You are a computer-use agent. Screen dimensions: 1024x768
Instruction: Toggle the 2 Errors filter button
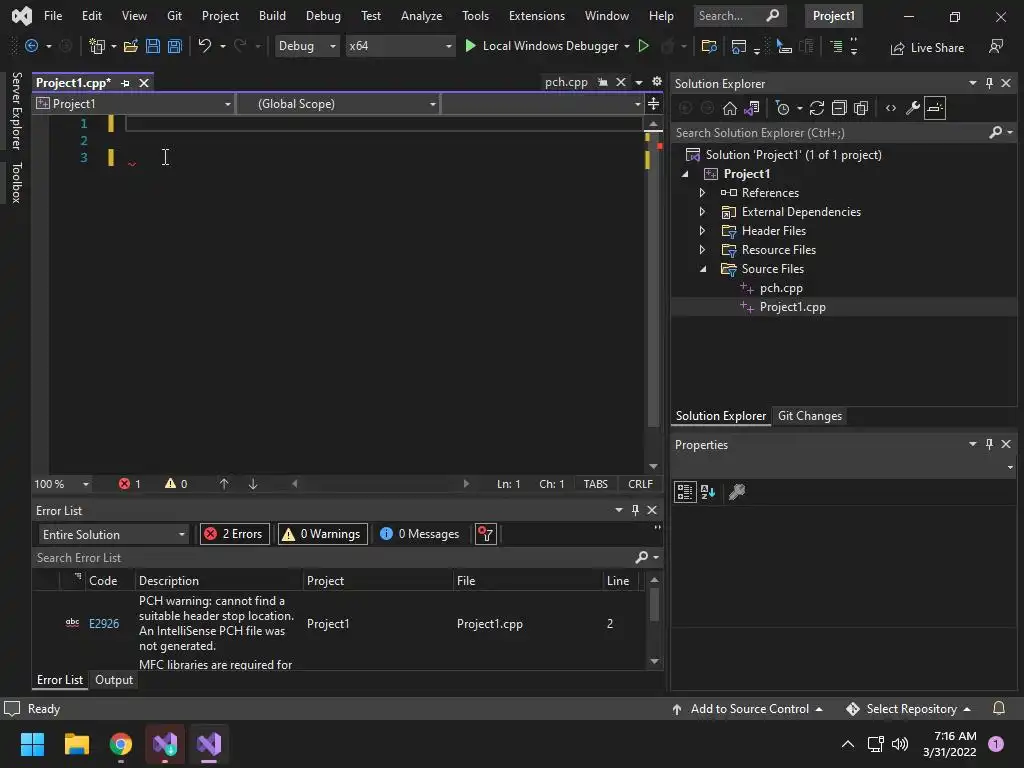[x=233, y=534]
